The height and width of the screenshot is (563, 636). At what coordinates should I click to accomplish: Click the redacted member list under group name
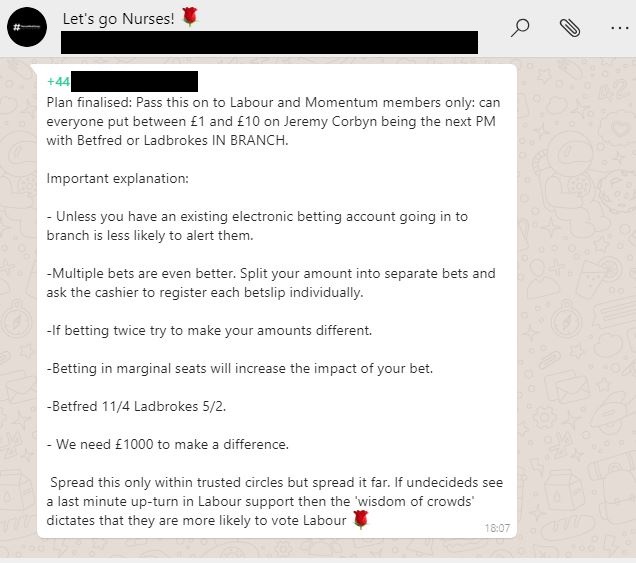269,43
